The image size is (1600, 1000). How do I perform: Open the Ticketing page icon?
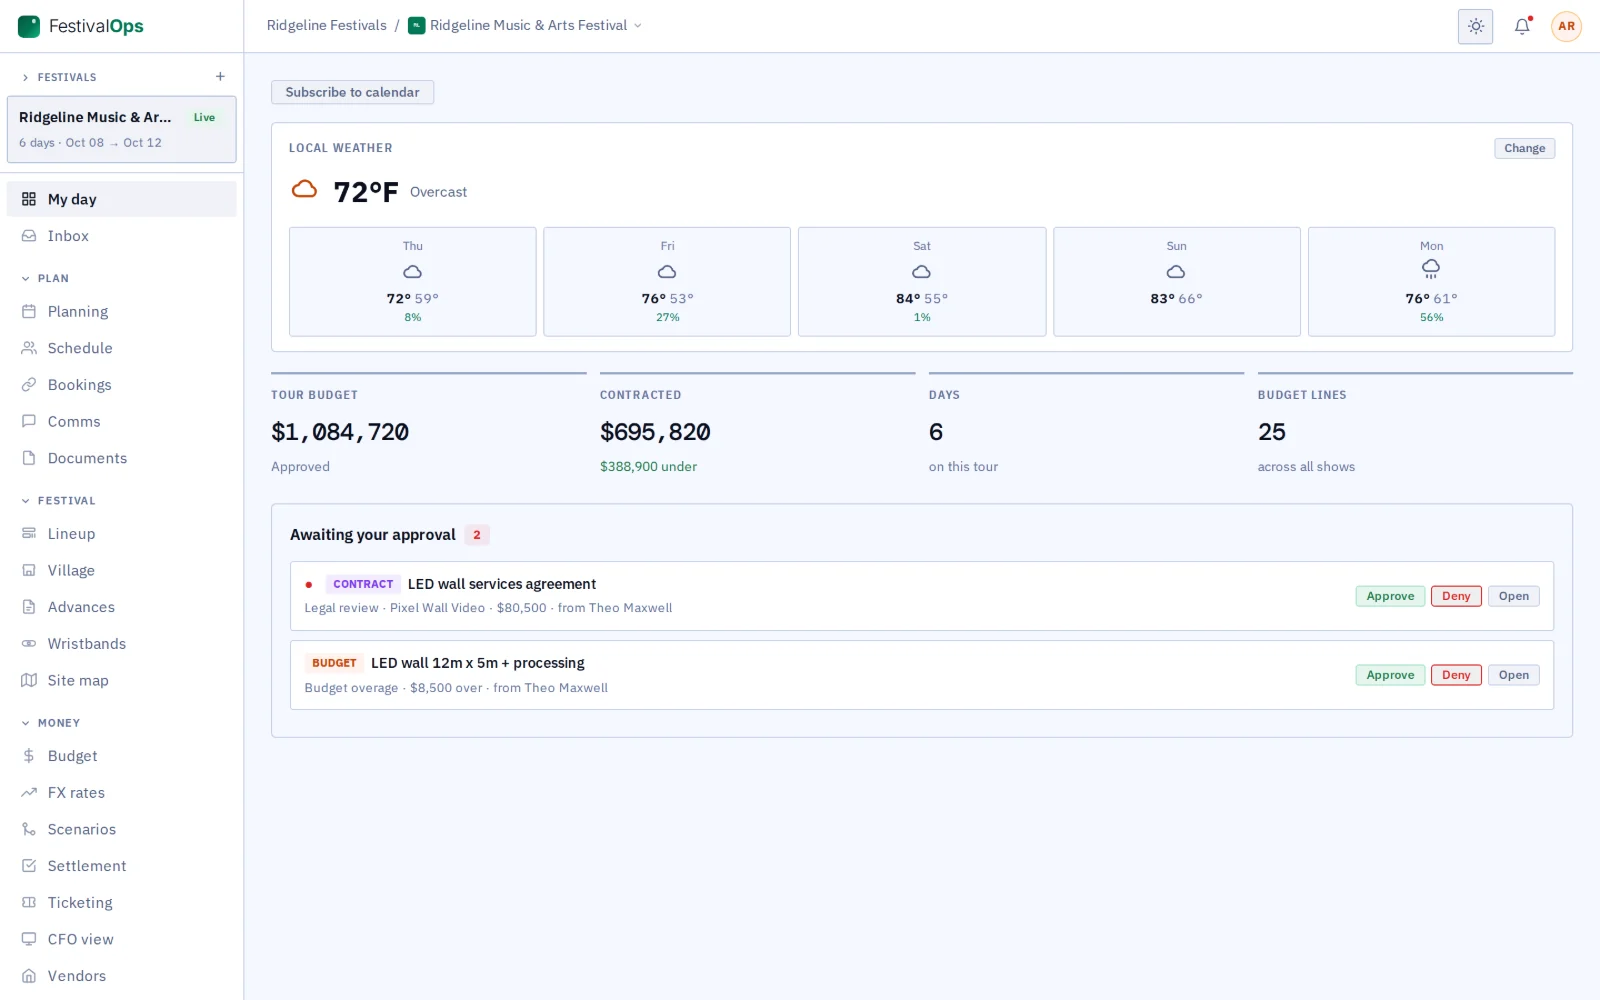pos(29,903)
